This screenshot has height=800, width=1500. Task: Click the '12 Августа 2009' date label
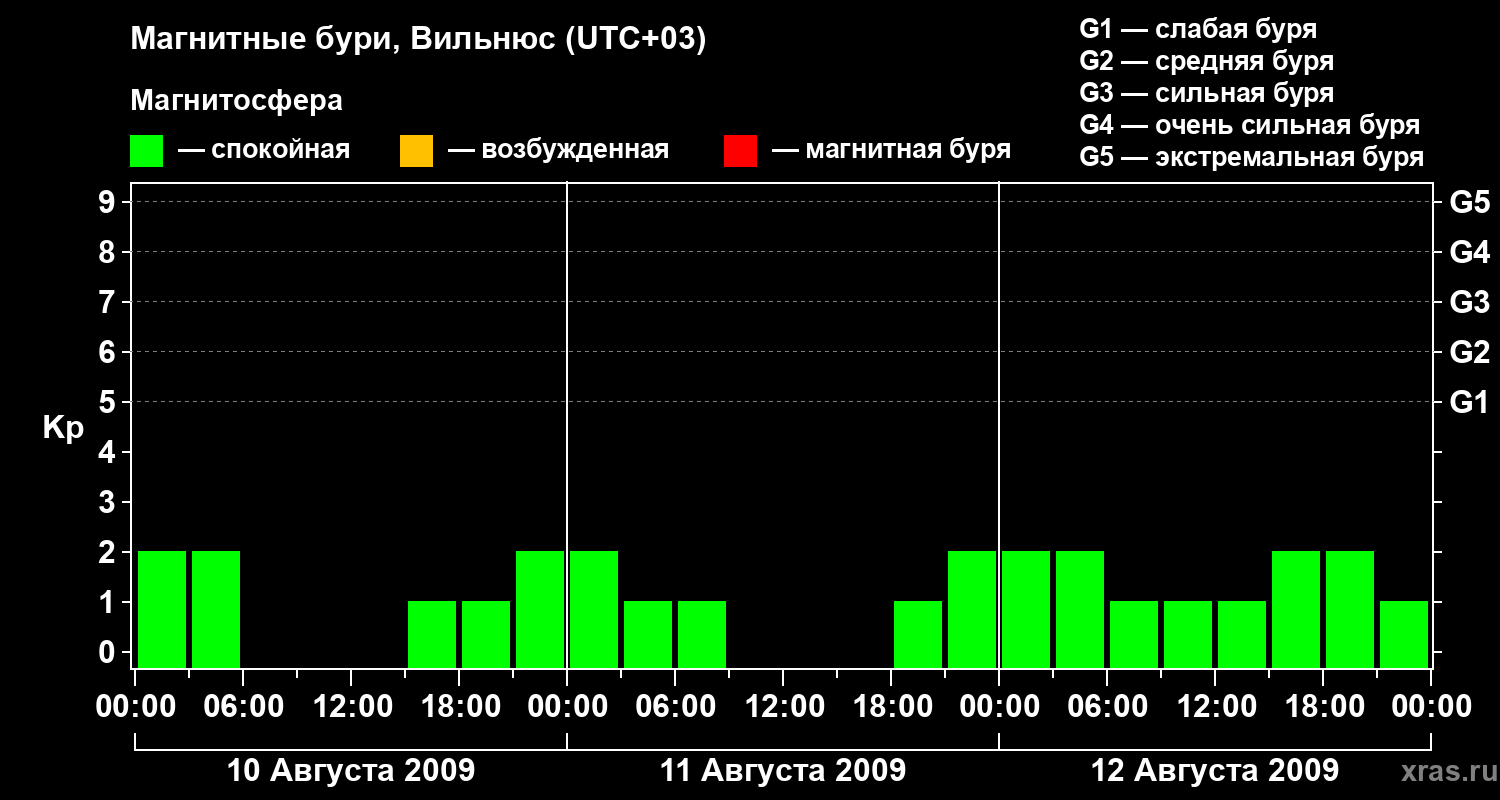(x=1215, y=771)
